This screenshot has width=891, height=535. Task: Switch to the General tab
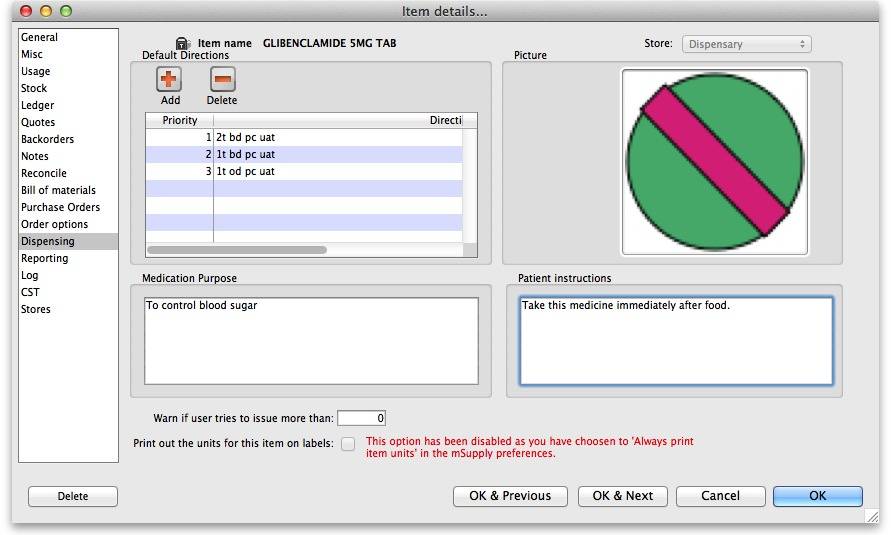[x=40, y=37]
